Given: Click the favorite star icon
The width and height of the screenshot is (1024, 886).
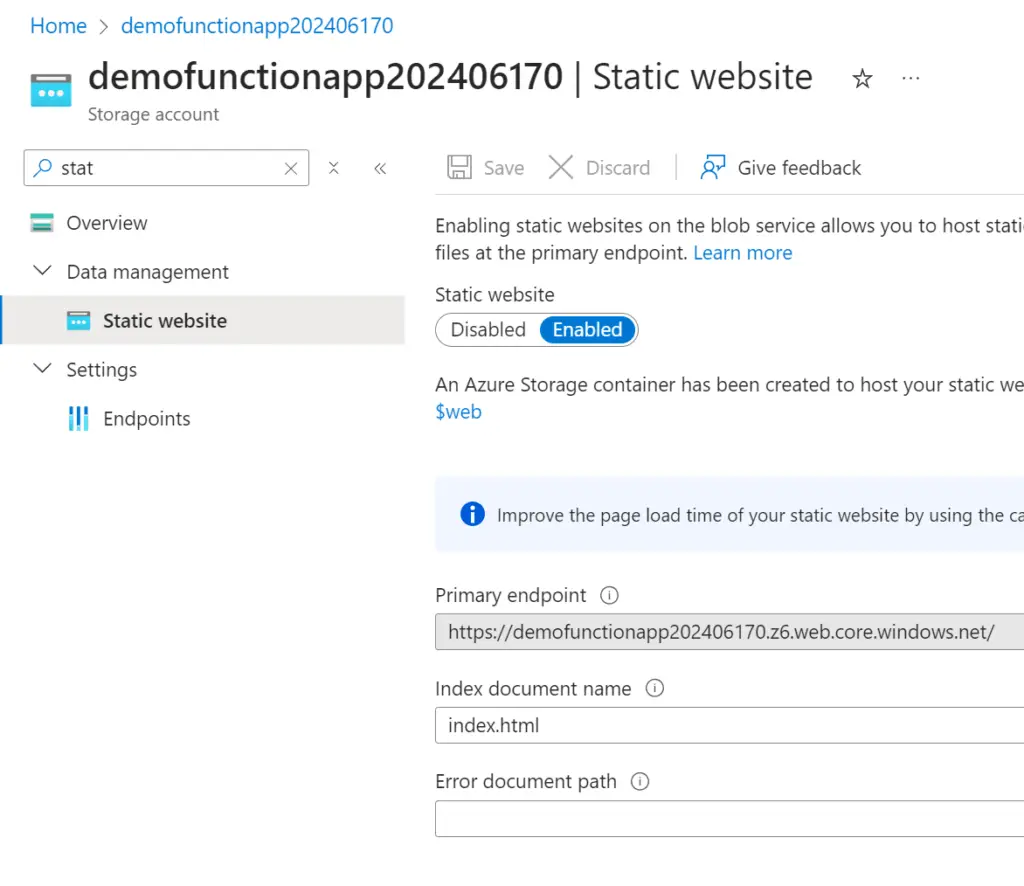Looking at the screenshot, I should (862, 79).
